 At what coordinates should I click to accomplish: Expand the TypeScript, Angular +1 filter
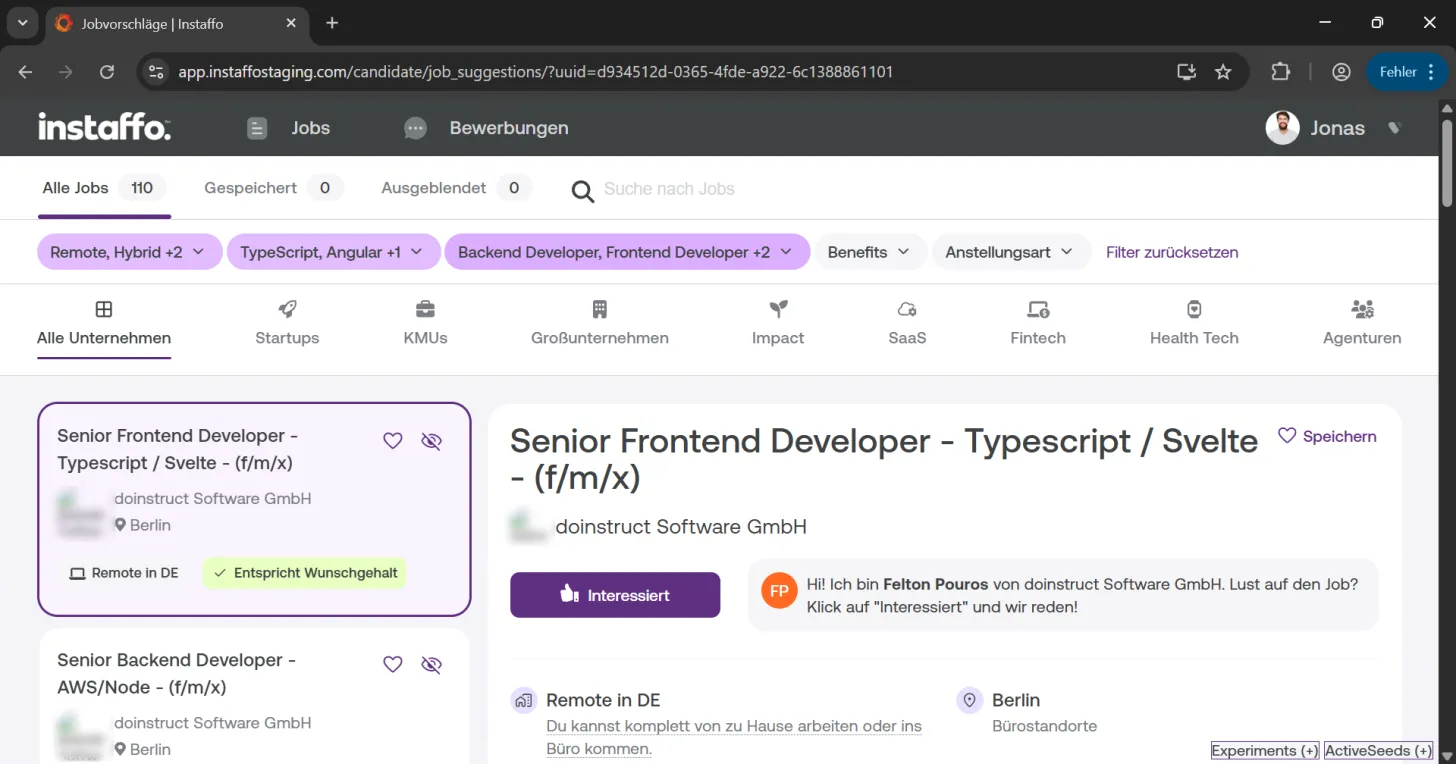click(x=334, y=252)
